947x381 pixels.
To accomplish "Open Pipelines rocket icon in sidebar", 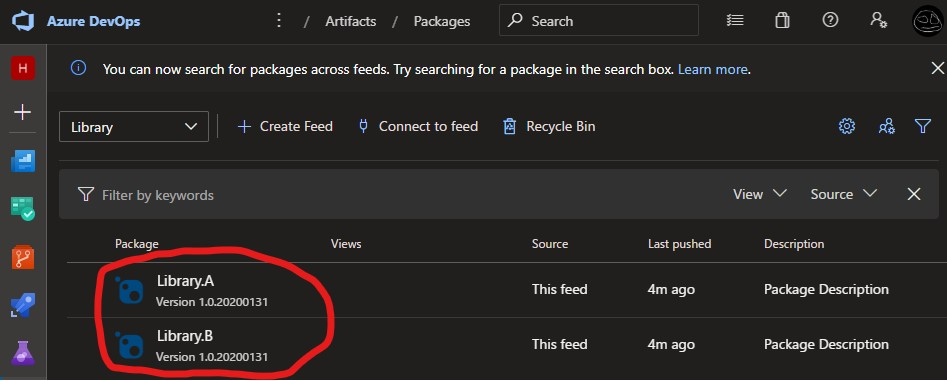I will [23, 305].
